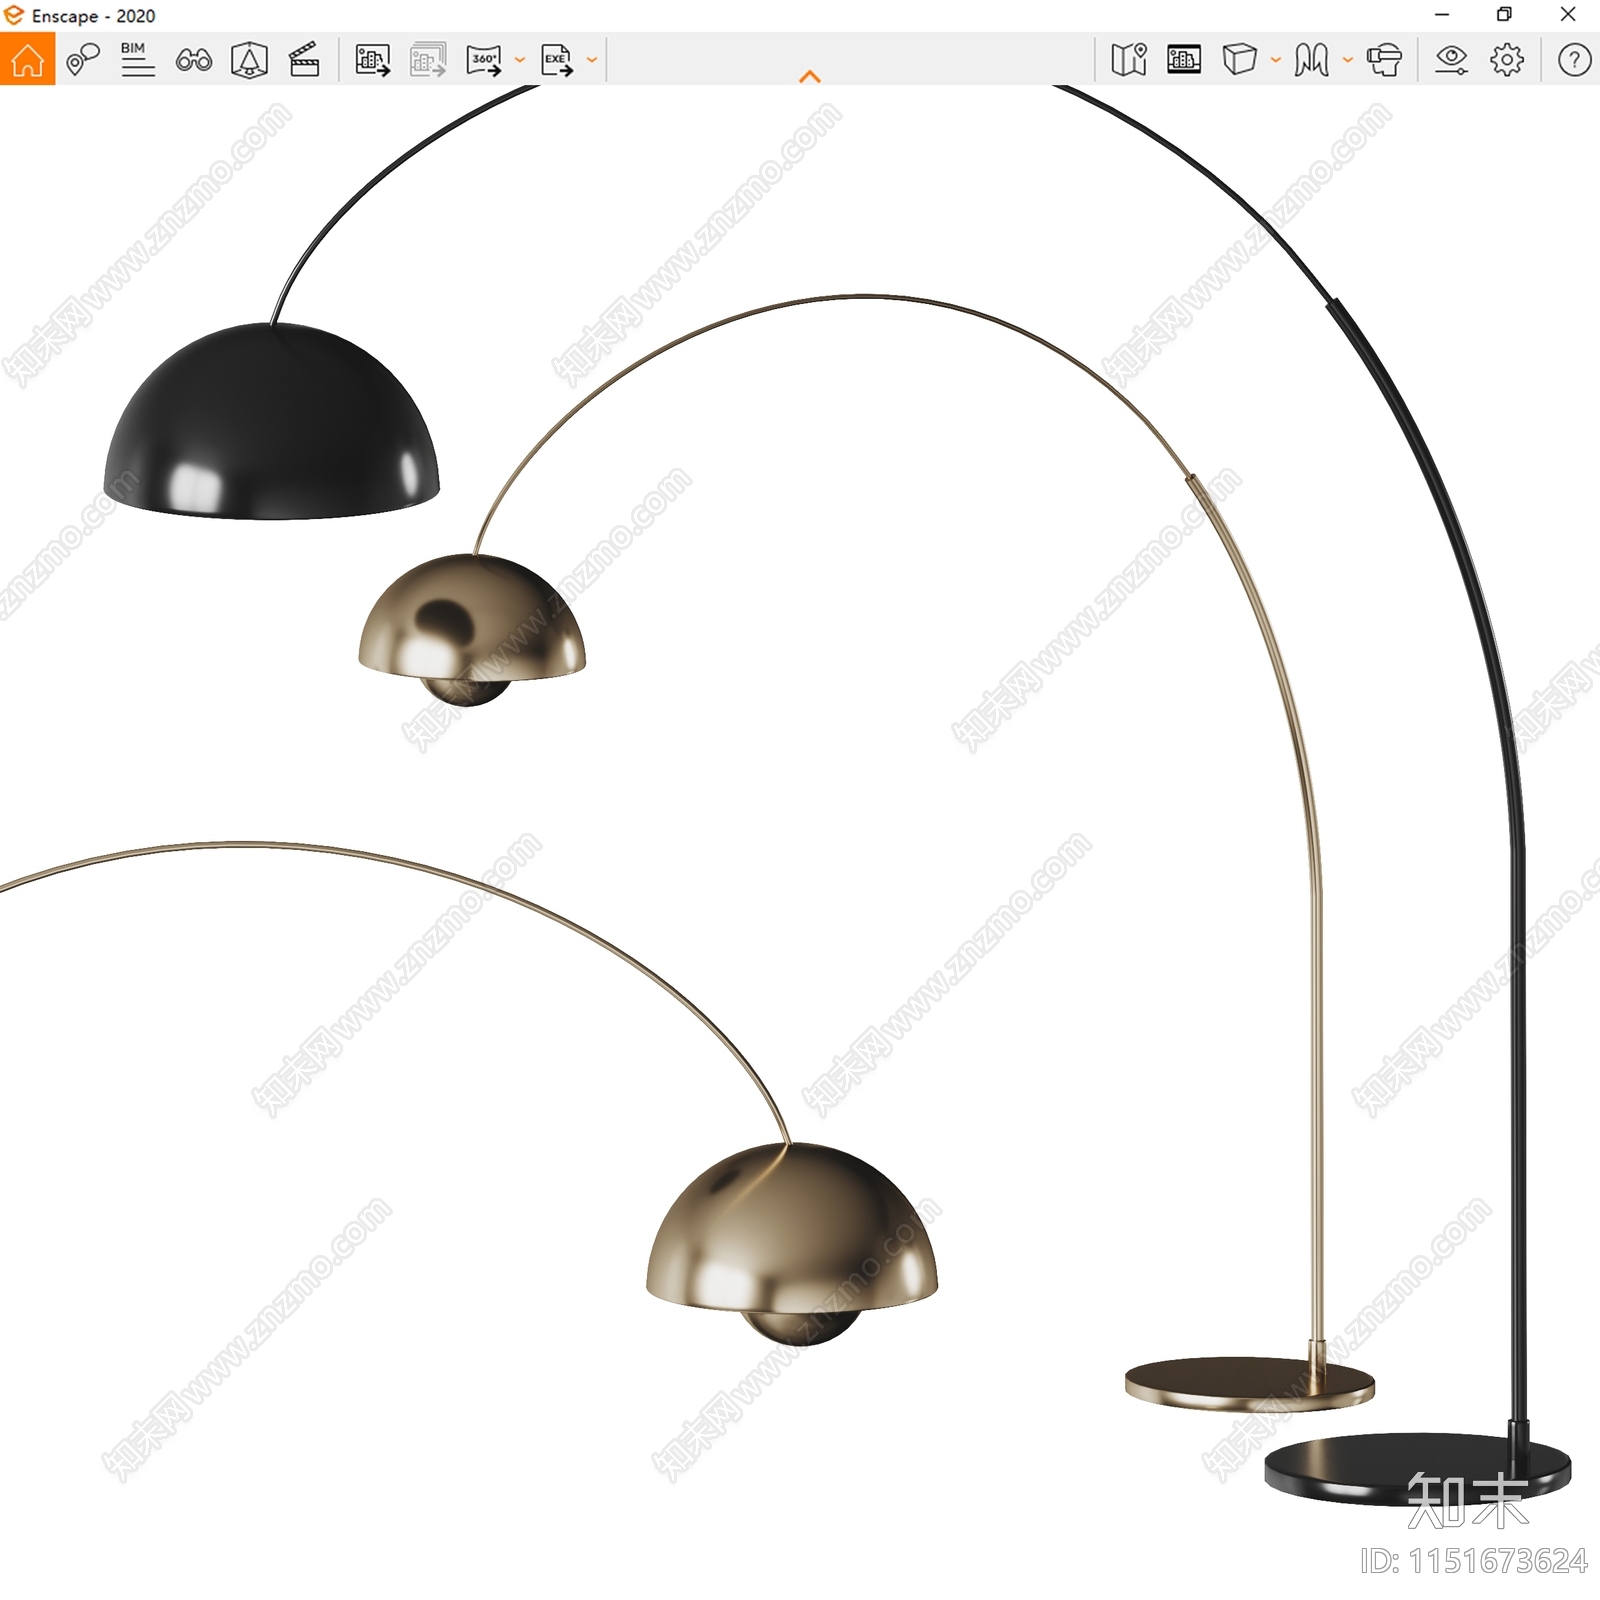Restore down the Enscape window

coord(1504,15)
